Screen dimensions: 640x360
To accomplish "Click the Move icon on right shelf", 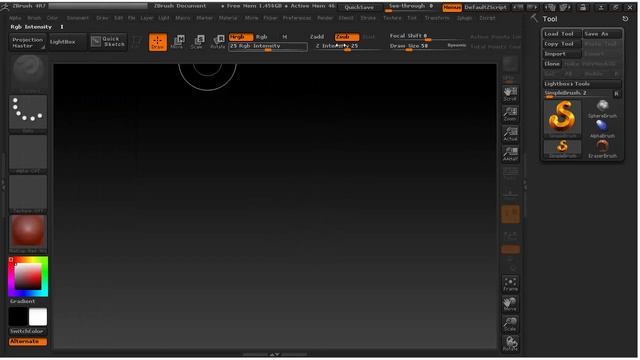I will coord(510,304).
